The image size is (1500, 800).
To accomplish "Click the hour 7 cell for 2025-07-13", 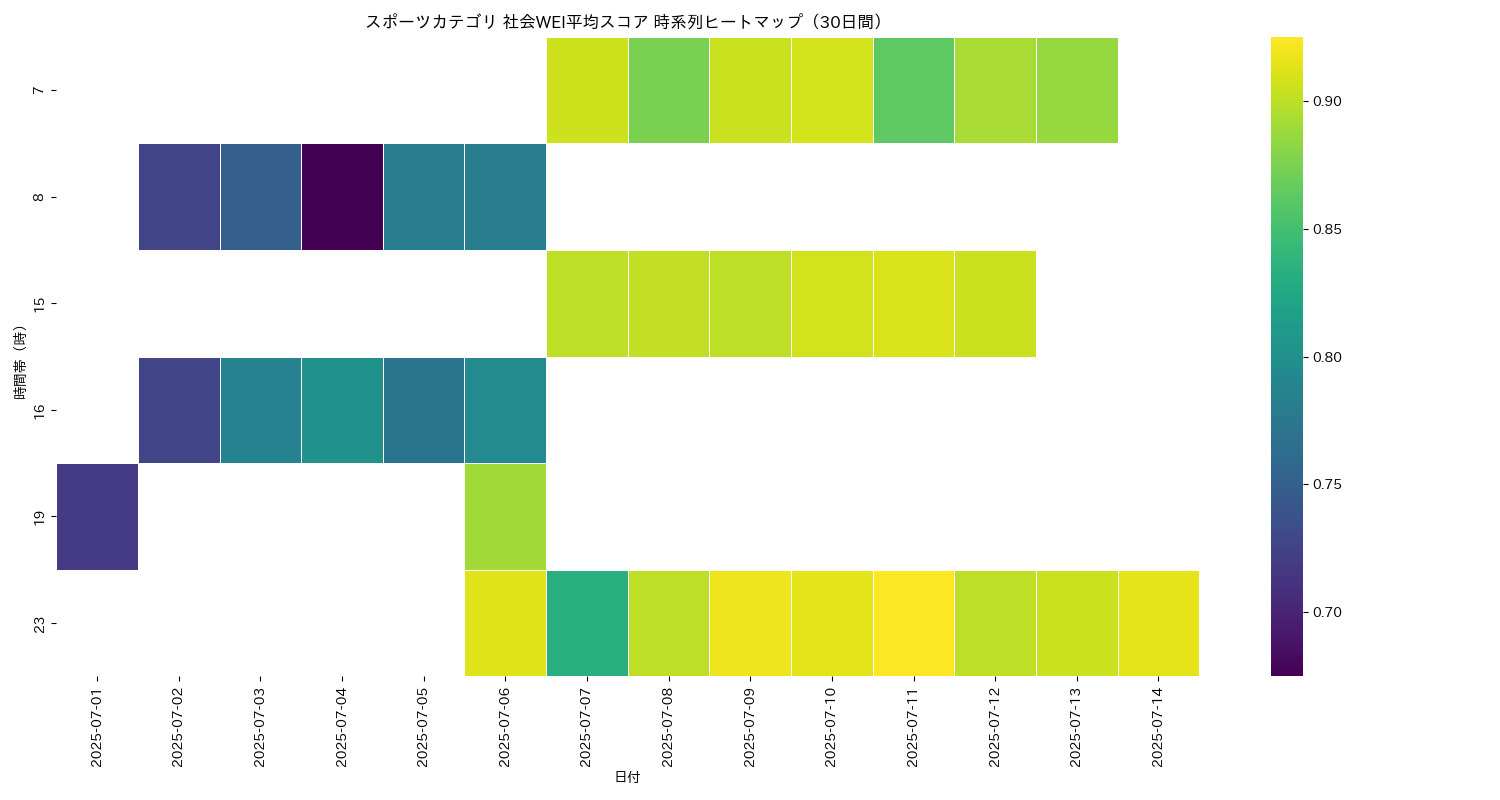I will point(1077,90).
